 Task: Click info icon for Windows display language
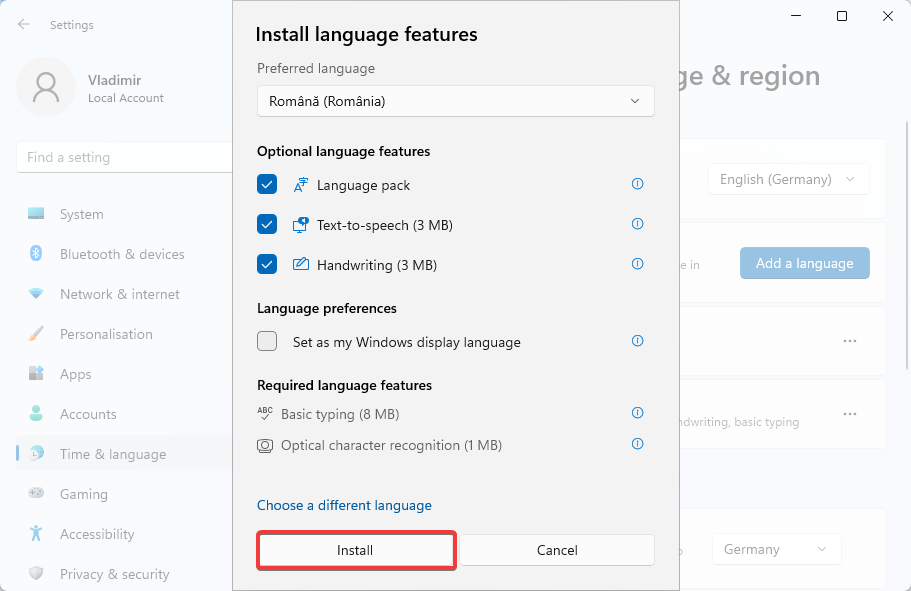[637, 341]
